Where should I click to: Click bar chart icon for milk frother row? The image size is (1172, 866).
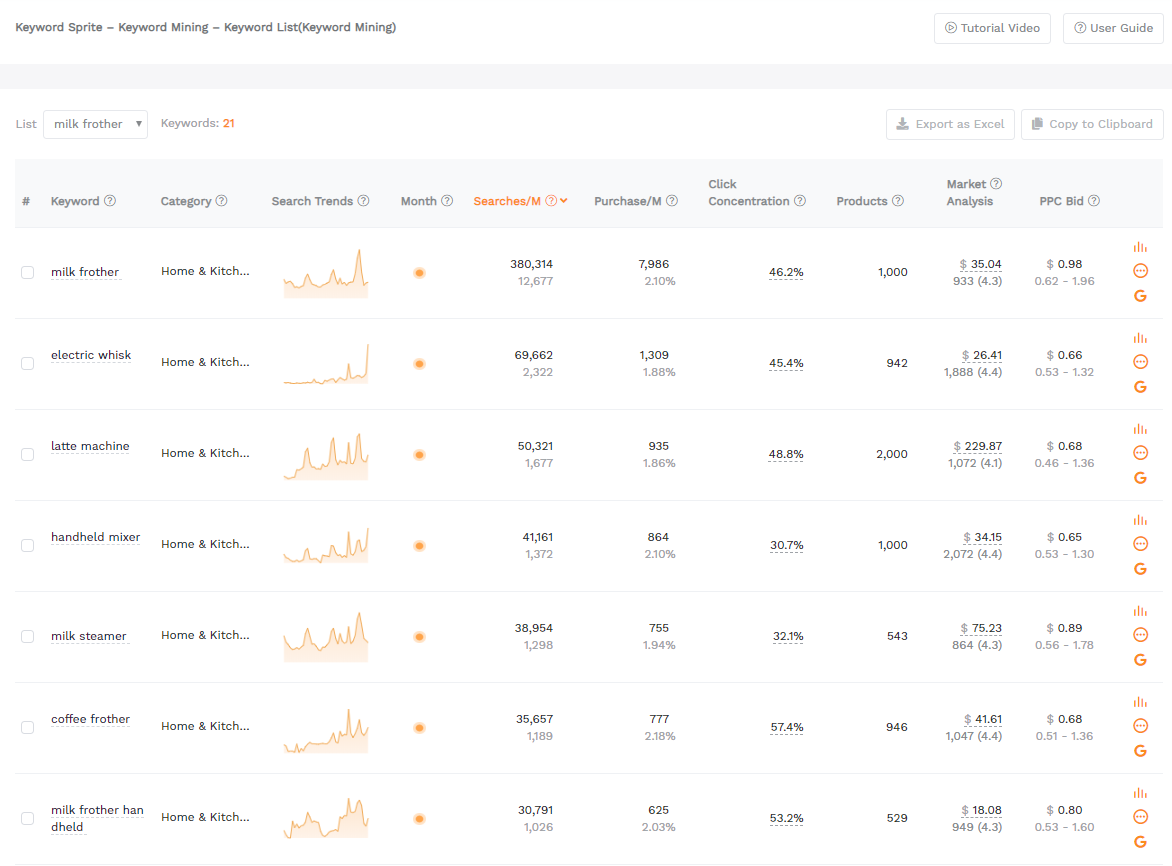(x=1140, y=247)
